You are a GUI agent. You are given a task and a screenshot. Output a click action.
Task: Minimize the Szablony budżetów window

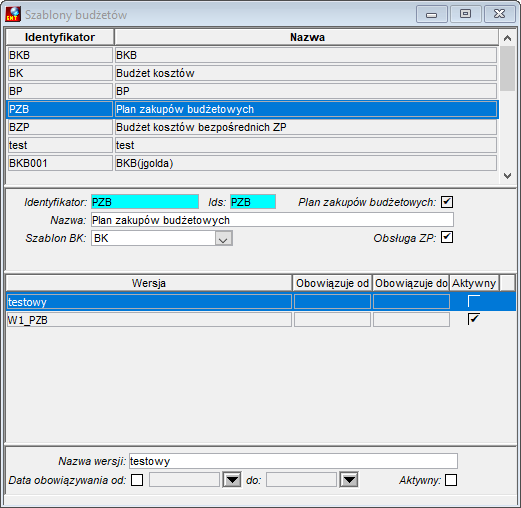[432, 14]
